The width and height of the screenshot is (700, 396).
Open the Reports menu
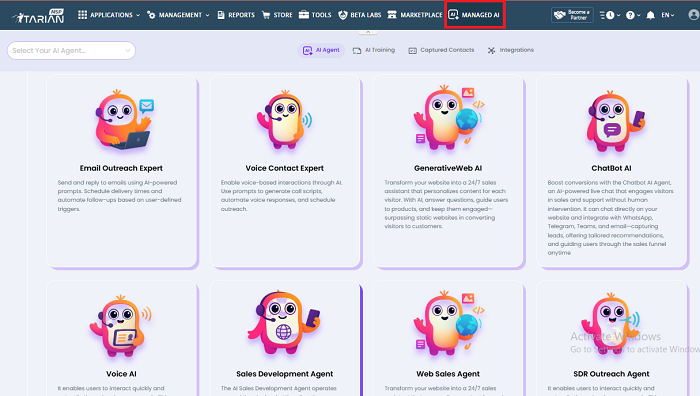[236, 15]
